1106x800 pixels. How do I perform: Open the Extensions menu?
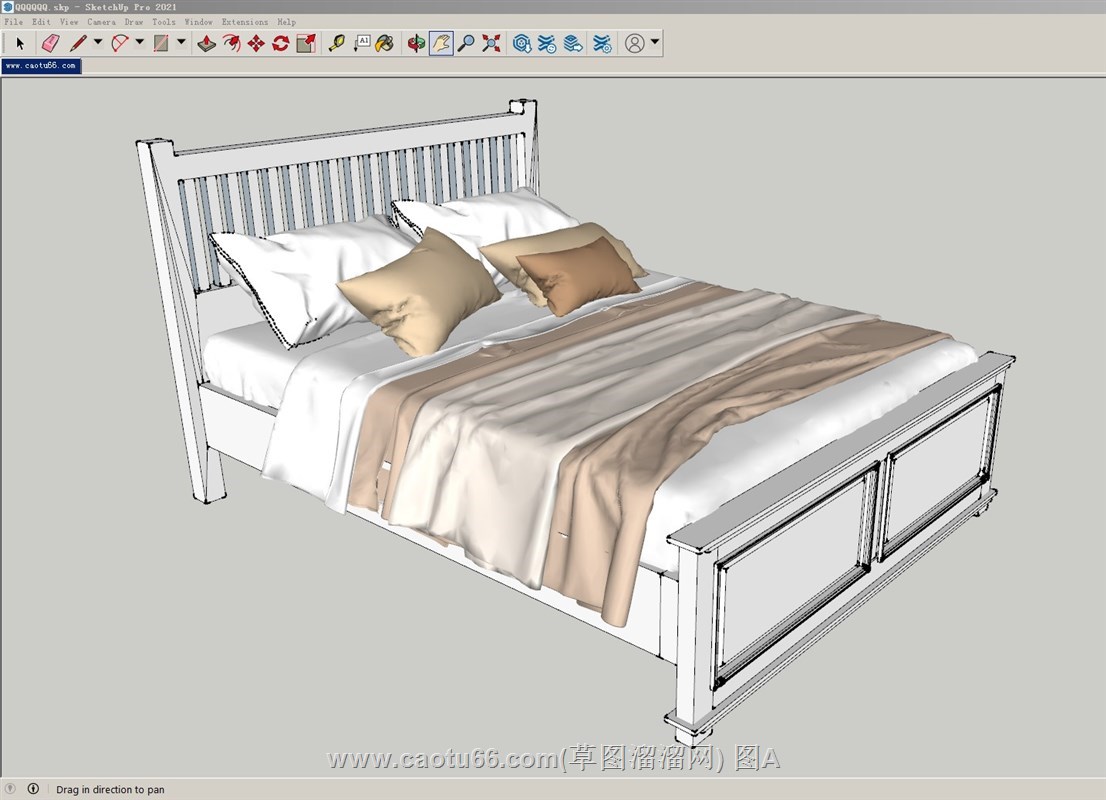pos(244,21)
